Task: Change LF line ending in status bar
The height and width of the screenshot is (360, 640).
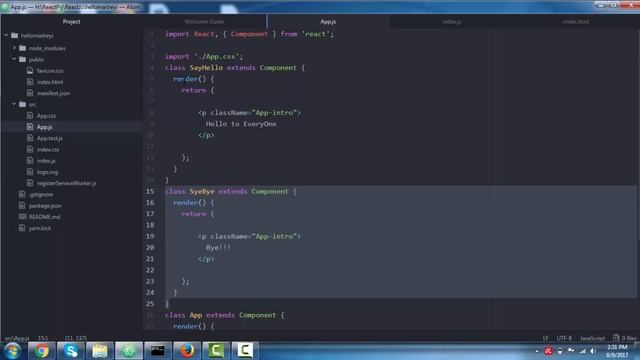Action: point(545,338)
